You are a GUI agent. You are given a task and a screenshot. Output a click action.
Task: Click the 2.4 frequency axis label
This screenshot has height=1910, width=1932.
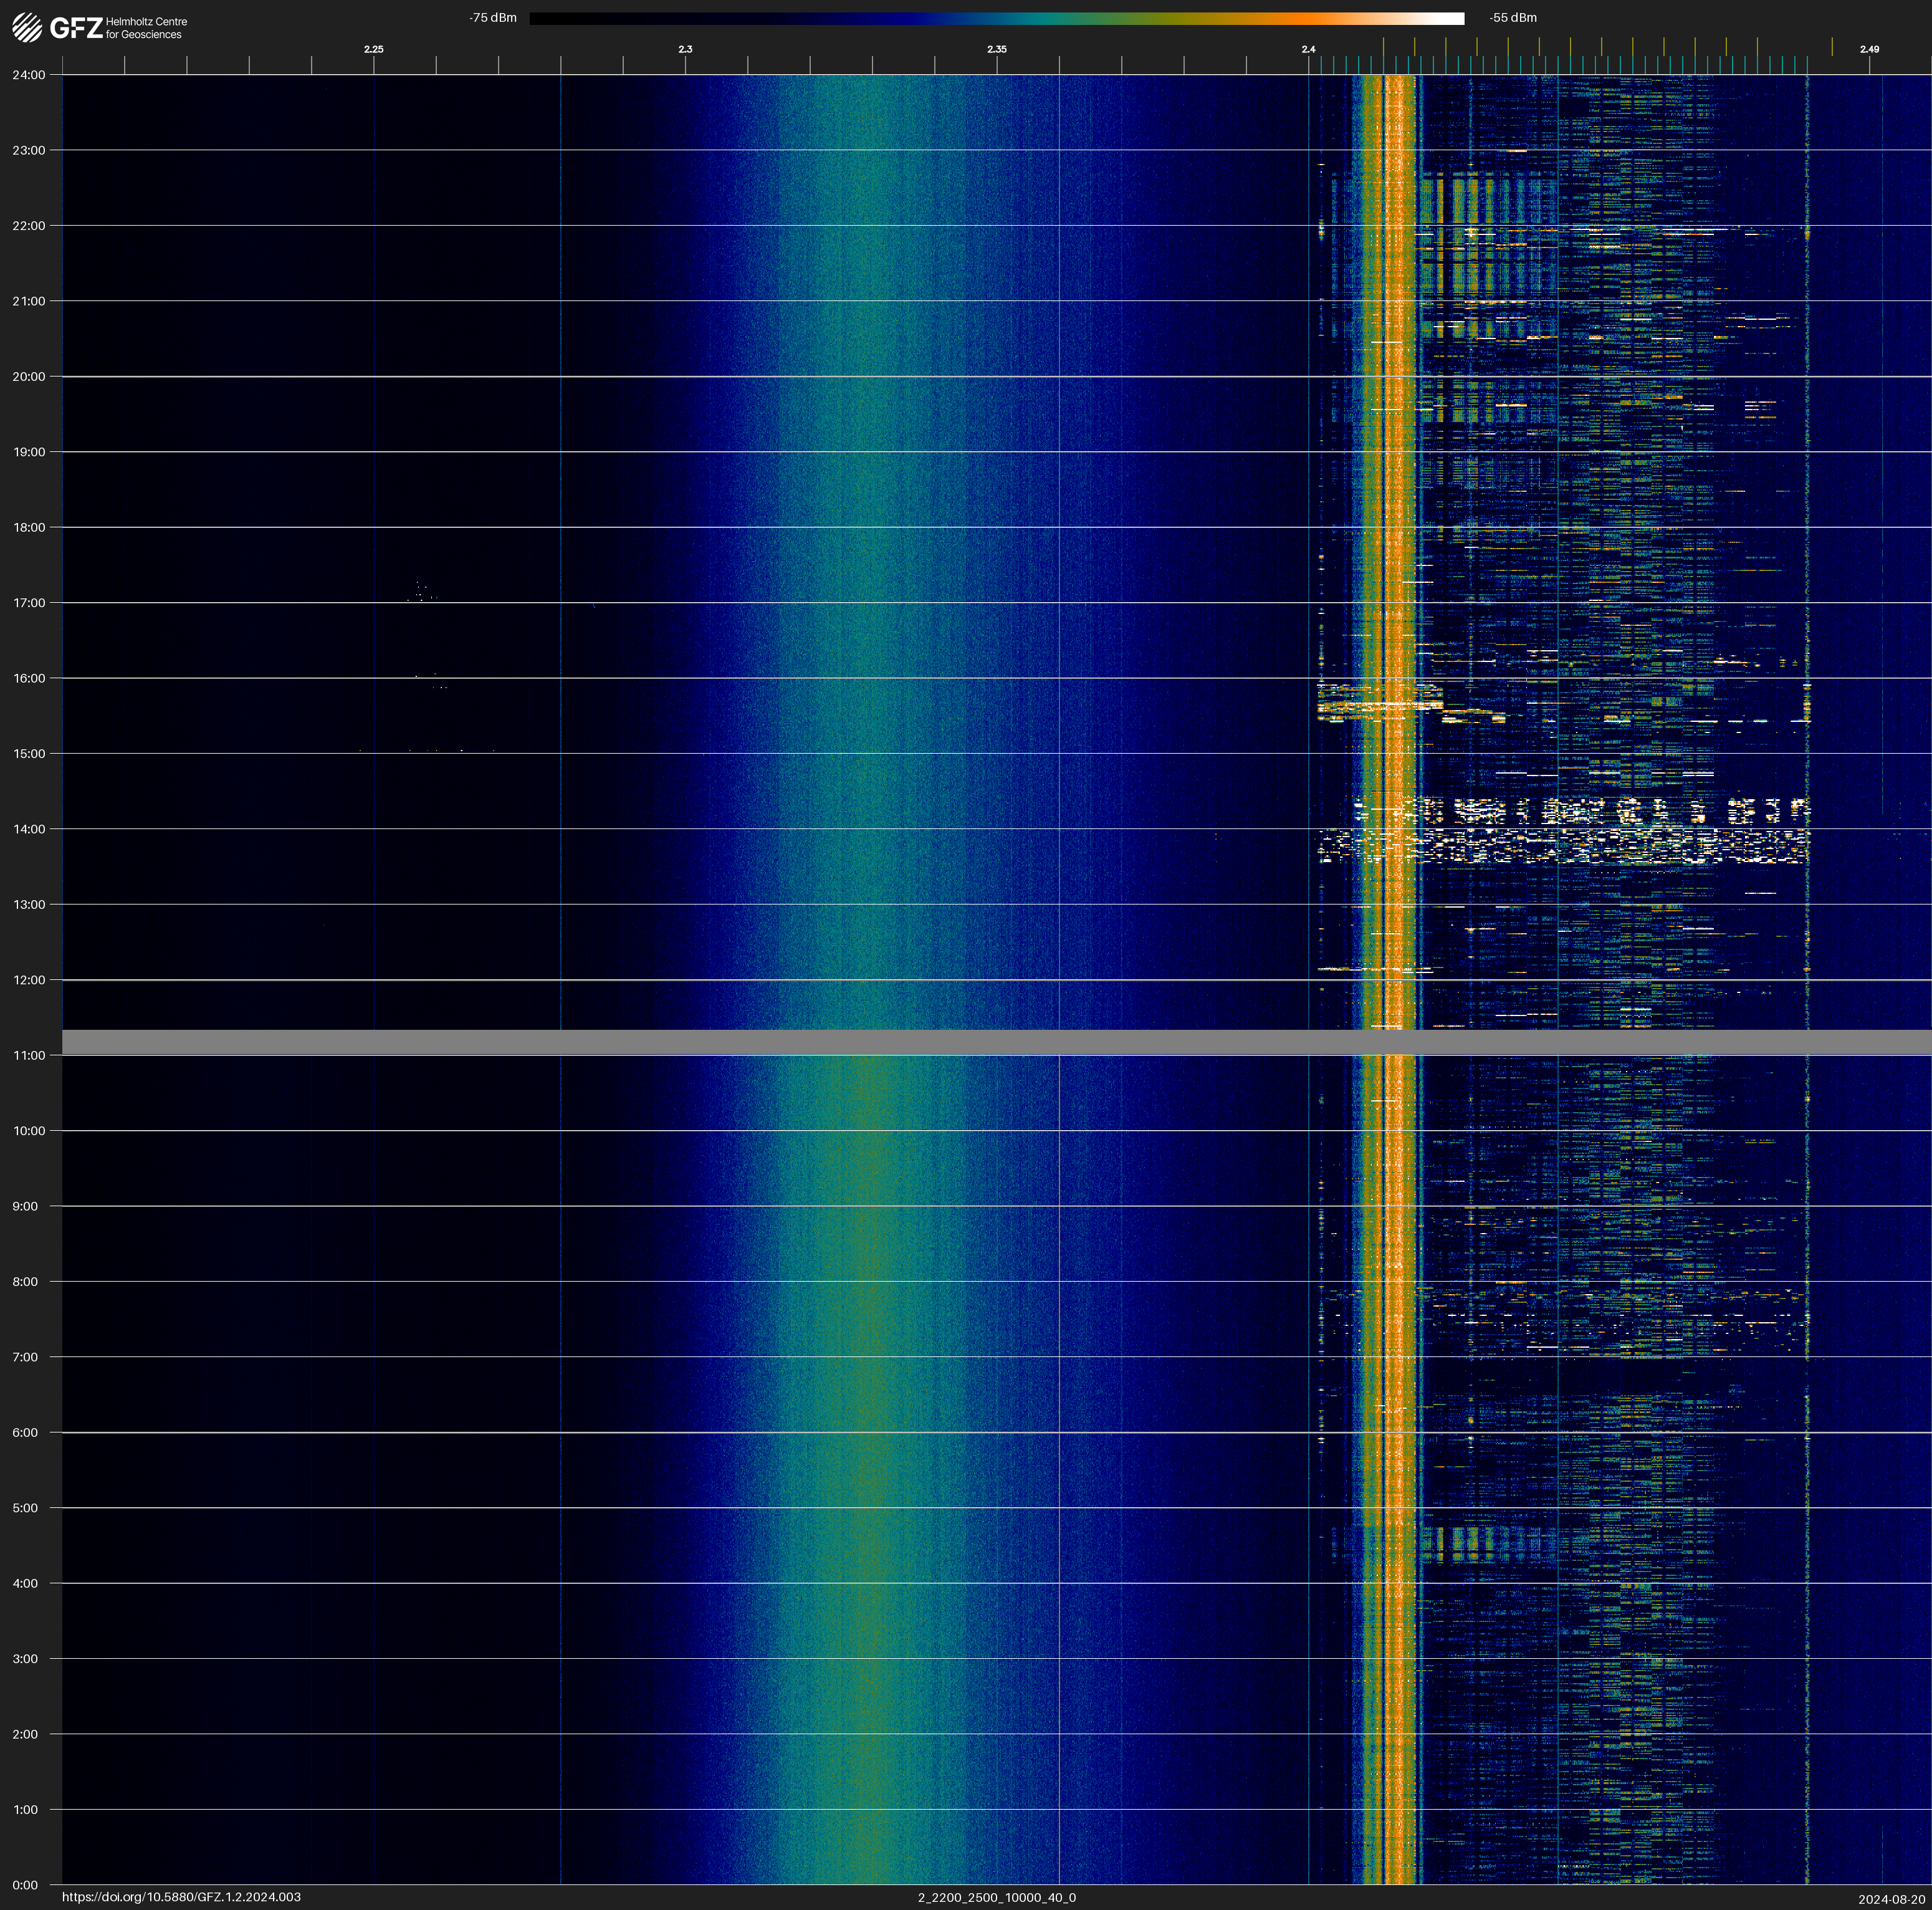(1308, 49)
